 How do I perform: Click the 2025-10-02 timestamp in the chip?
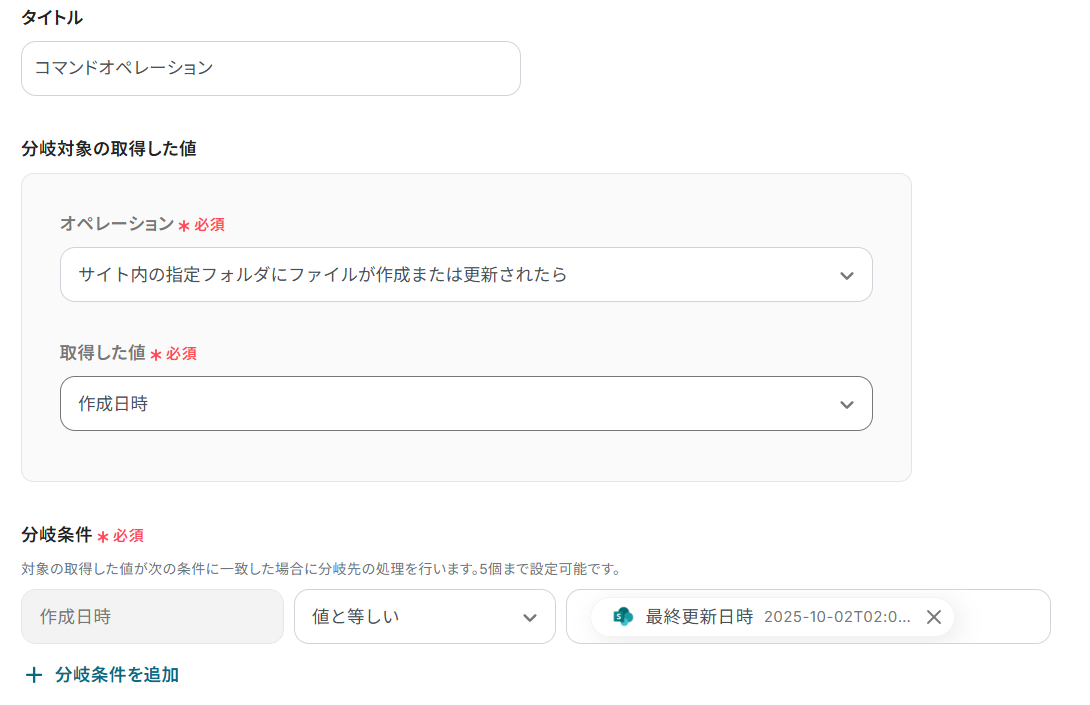837,617
